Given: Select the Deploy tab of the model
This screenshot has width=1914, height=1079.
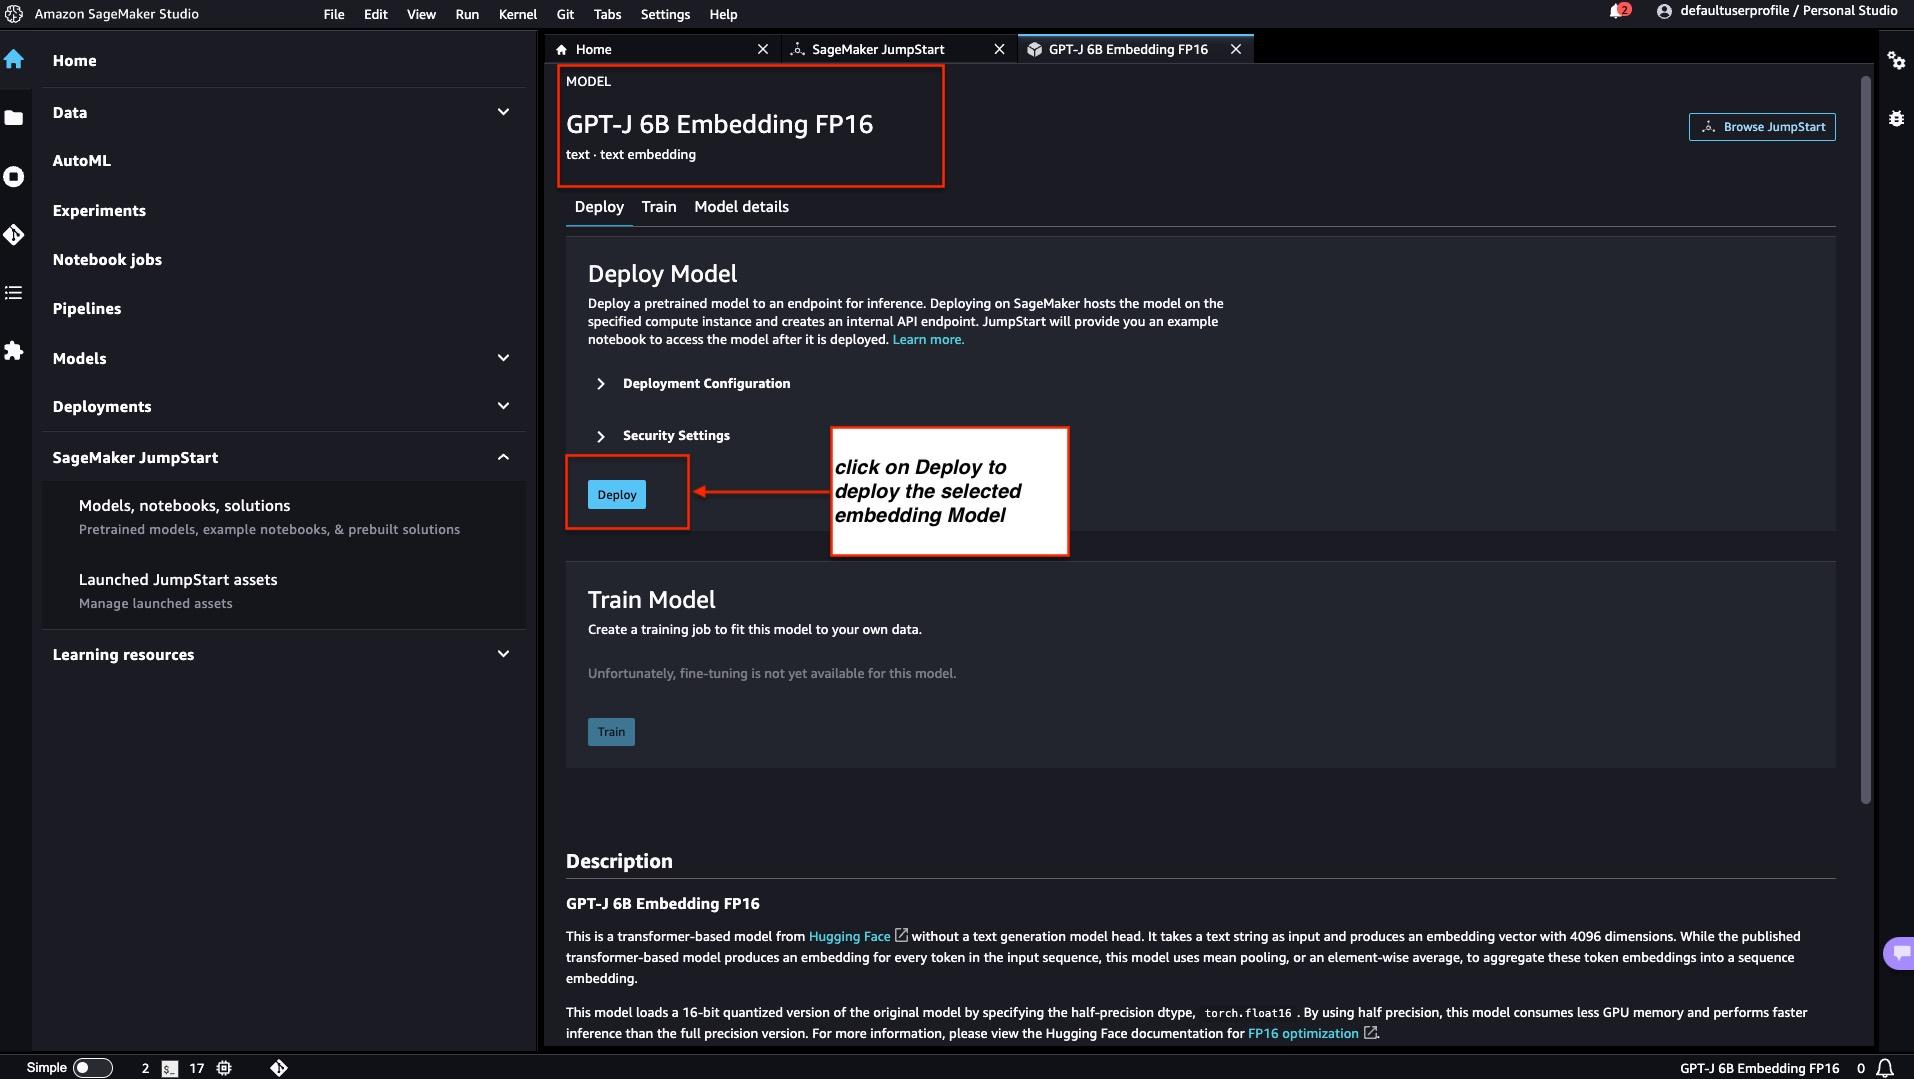Looking at the screenshot, I should (x=599, y=207).
